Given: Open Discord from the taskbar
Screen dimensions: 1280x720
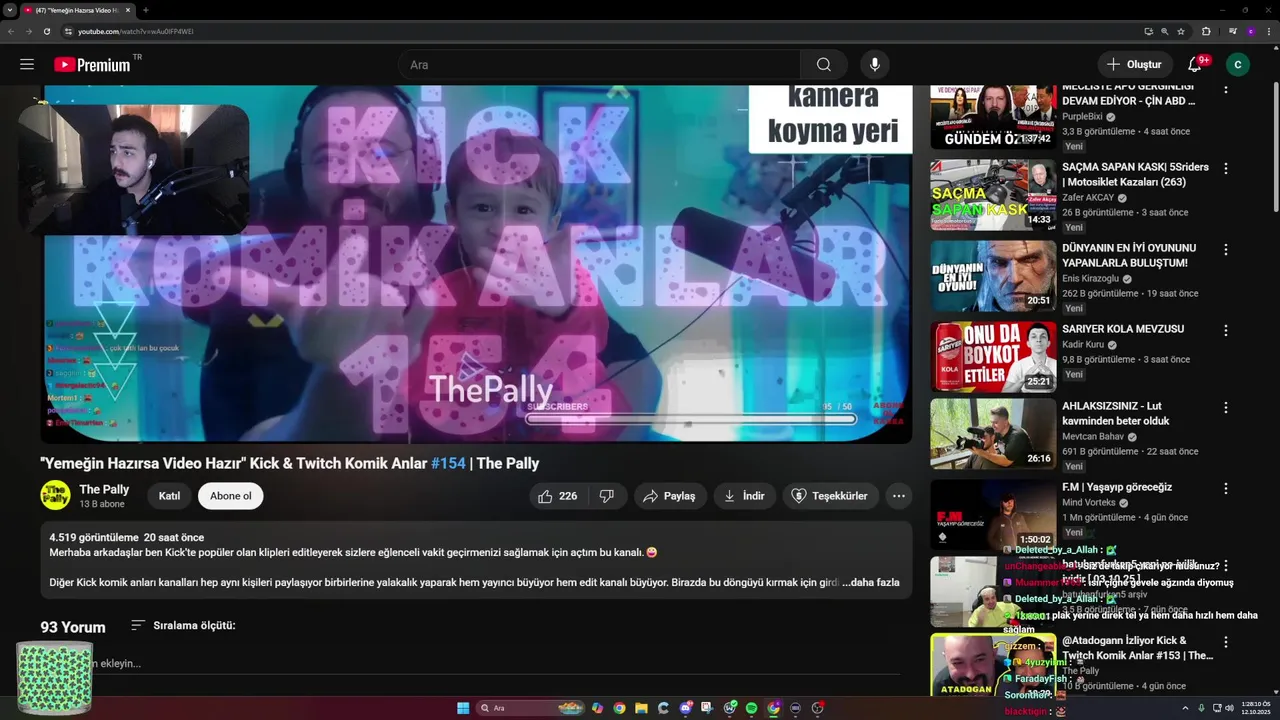Looking at the screenshot, I should click(685, 708).
